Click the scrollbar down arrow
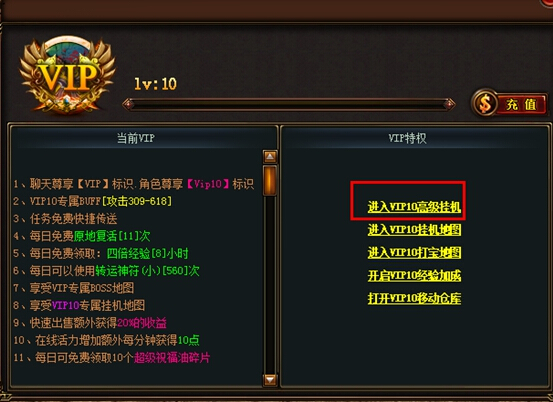 click(x=271, y=380)
